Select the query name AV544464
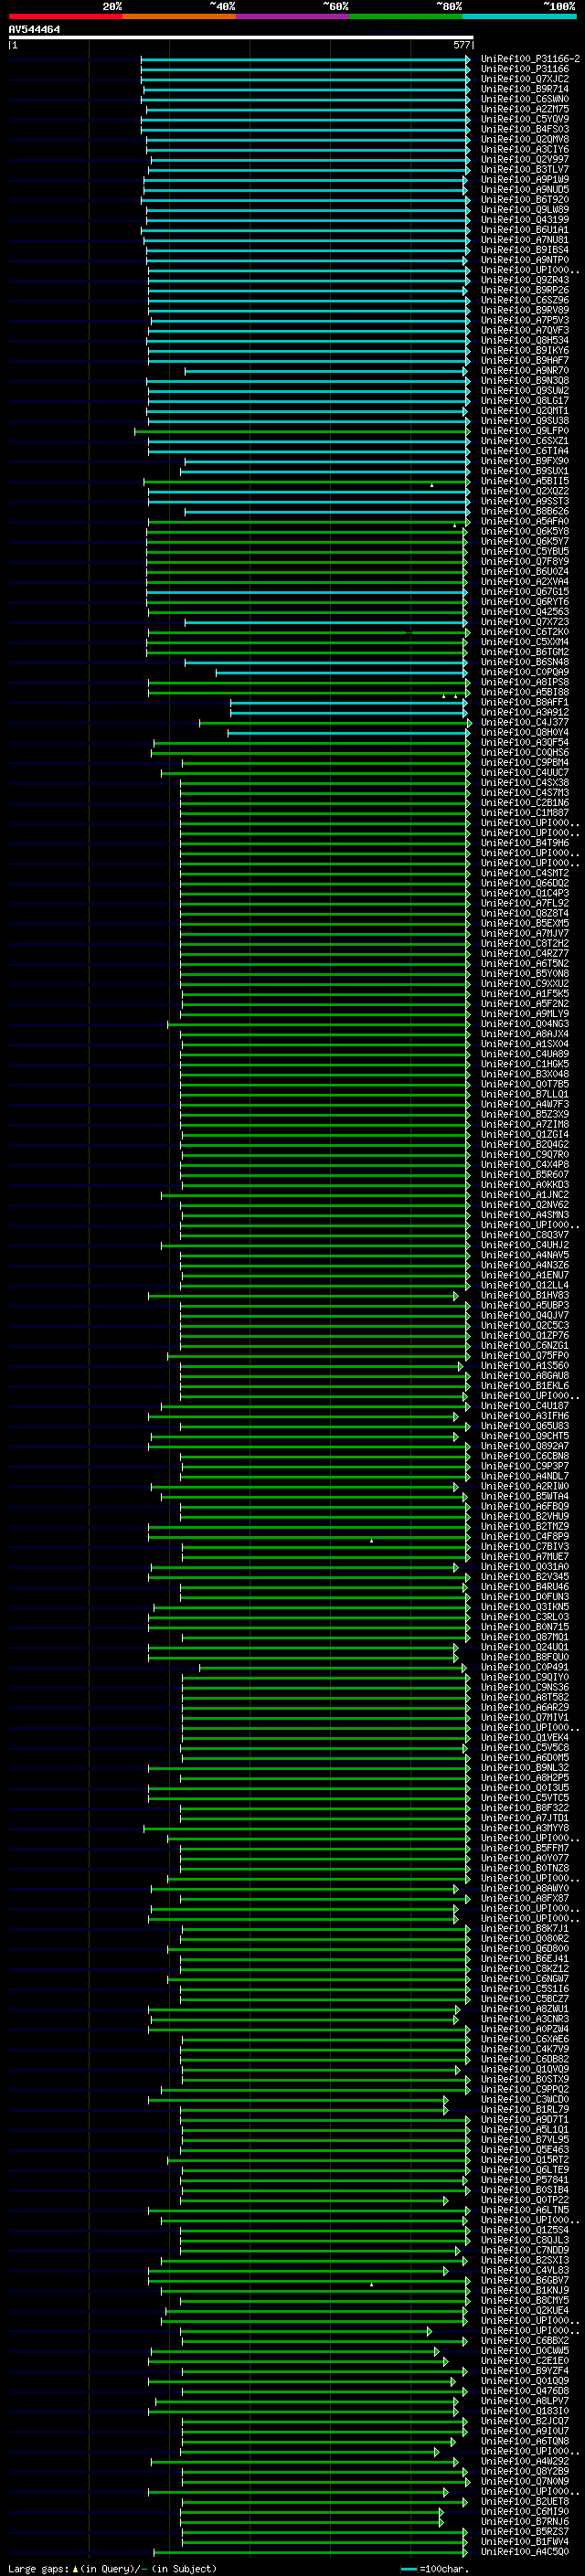 pos(34,29)
